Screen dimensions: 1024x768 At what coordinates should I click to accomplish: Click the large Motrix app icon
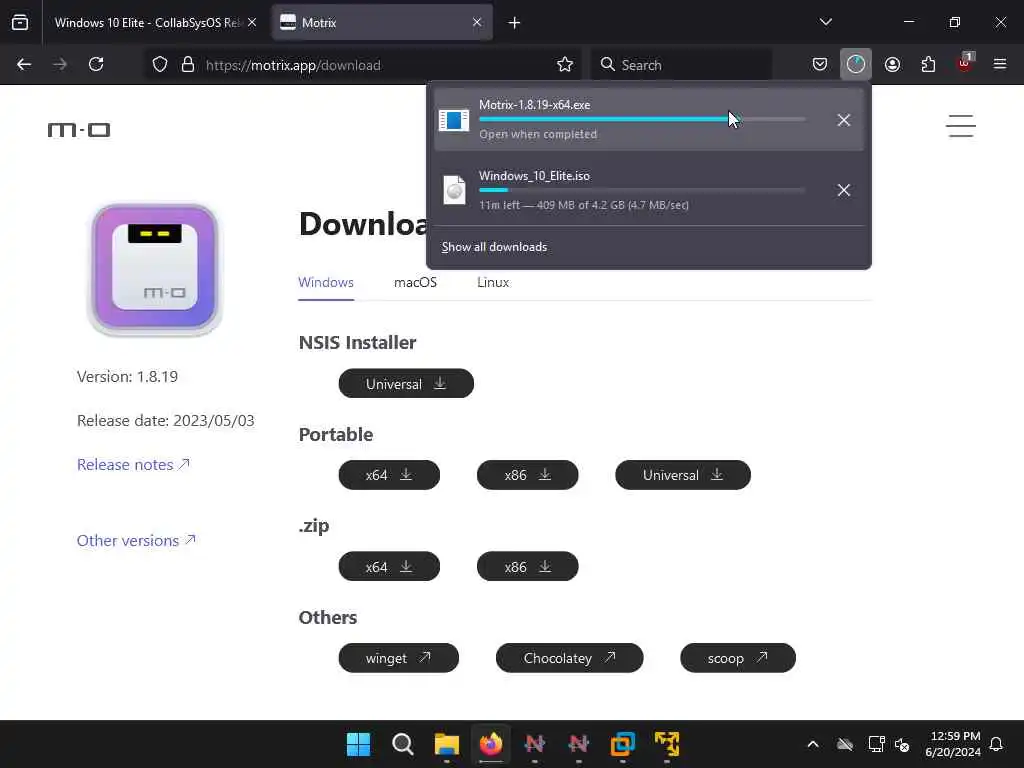click(155, 269)
